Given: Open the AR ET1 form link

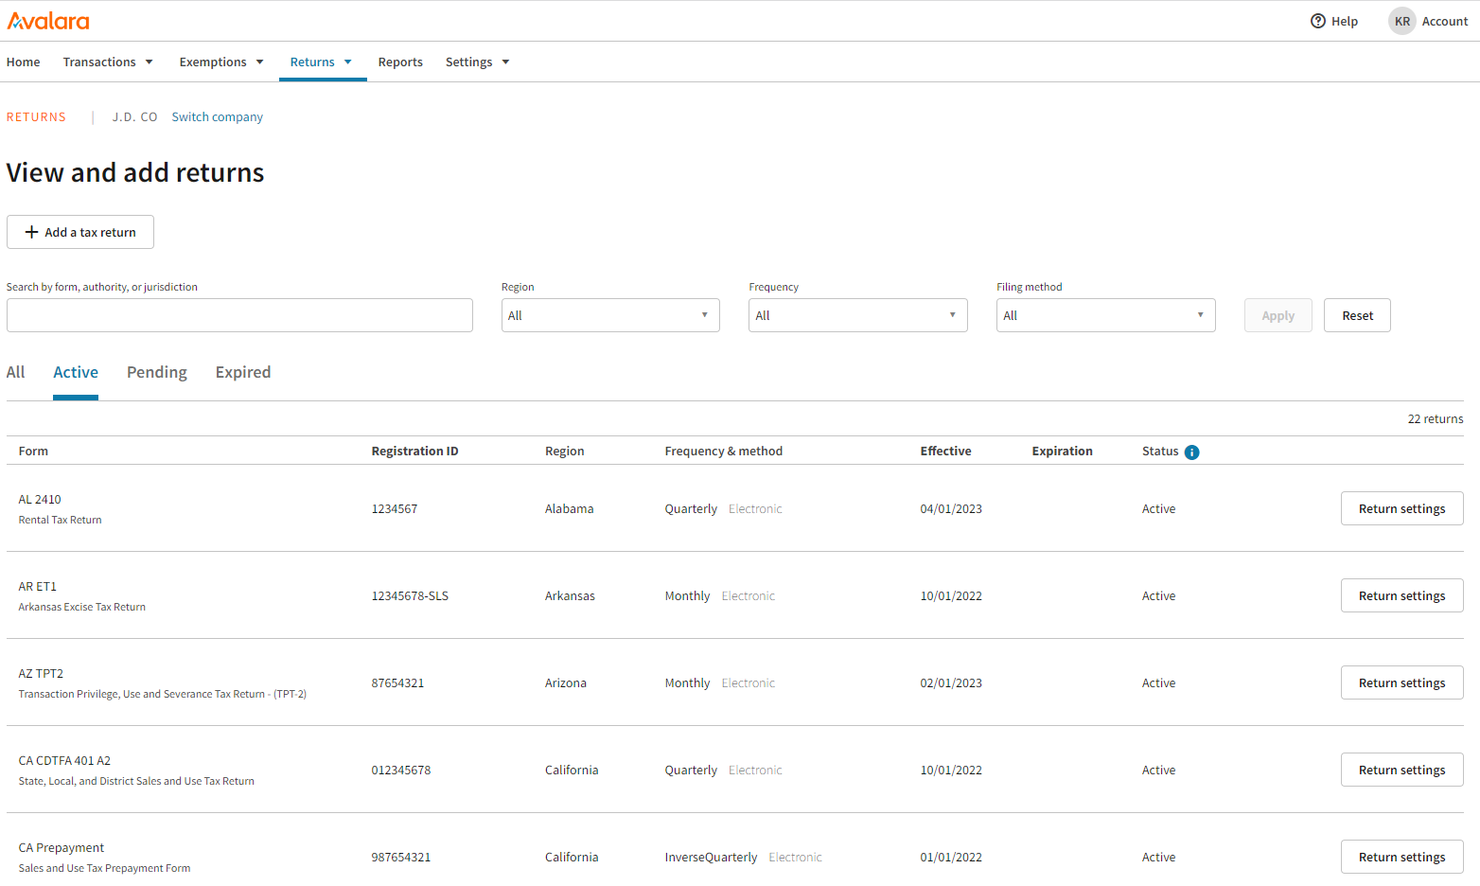Looking at the screenshot, I should coord(37,587).
